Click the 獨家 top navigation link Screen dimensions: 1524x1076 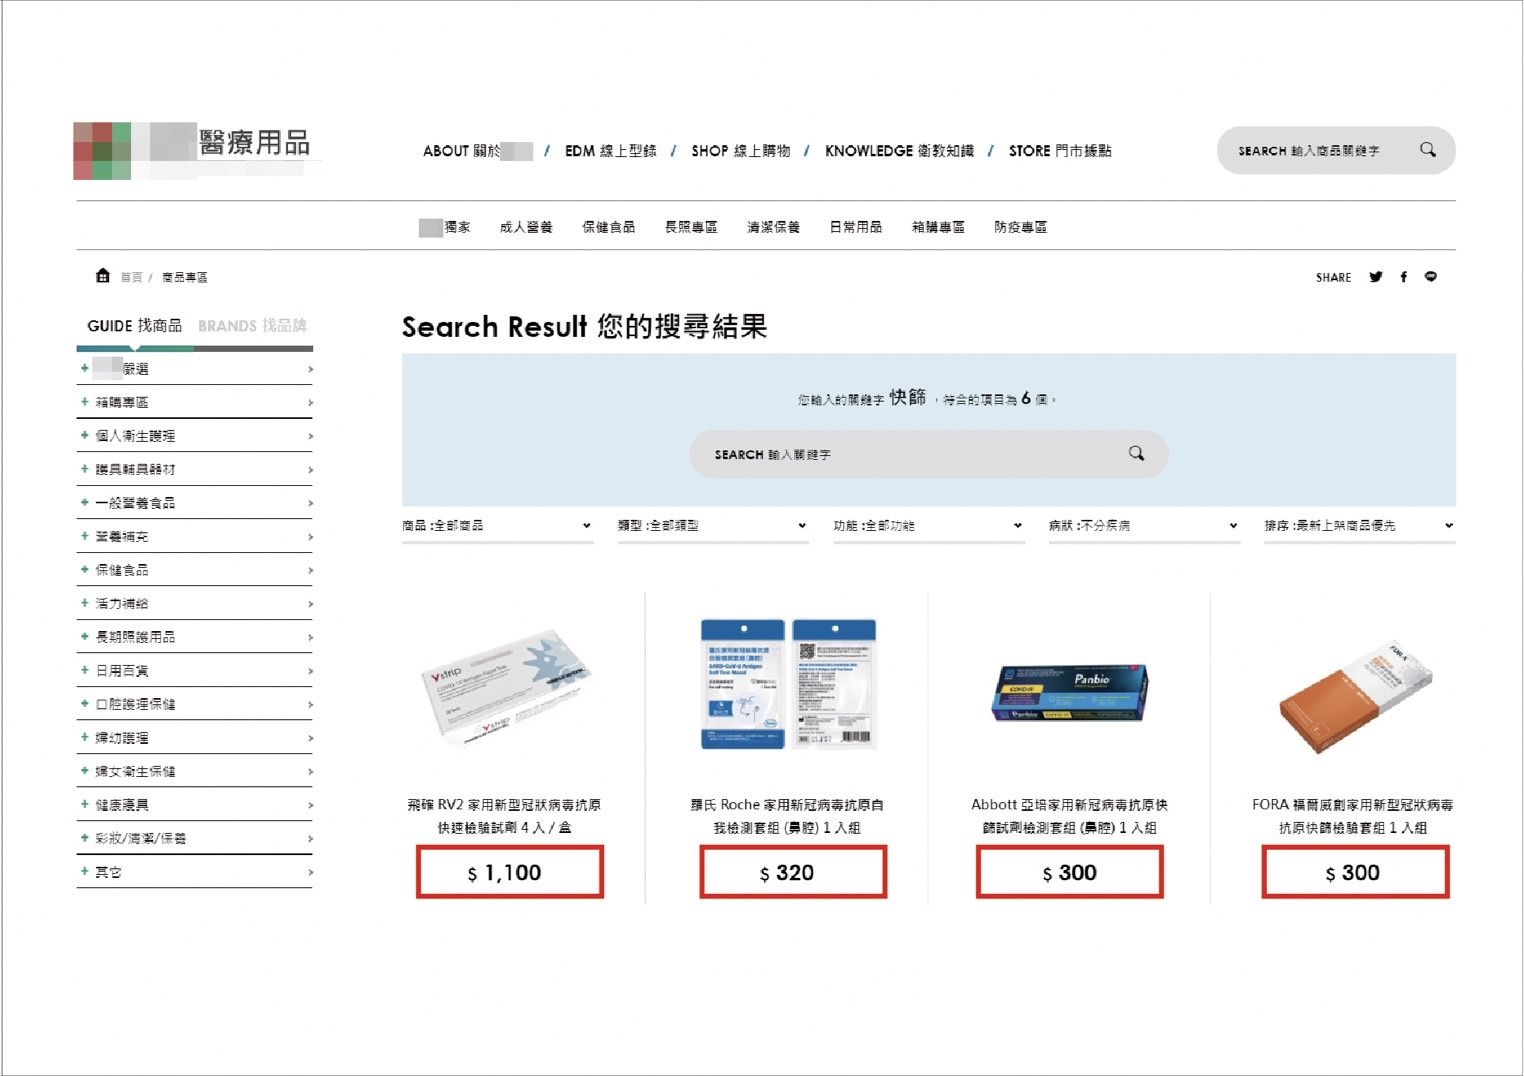[x=445, y=227]
